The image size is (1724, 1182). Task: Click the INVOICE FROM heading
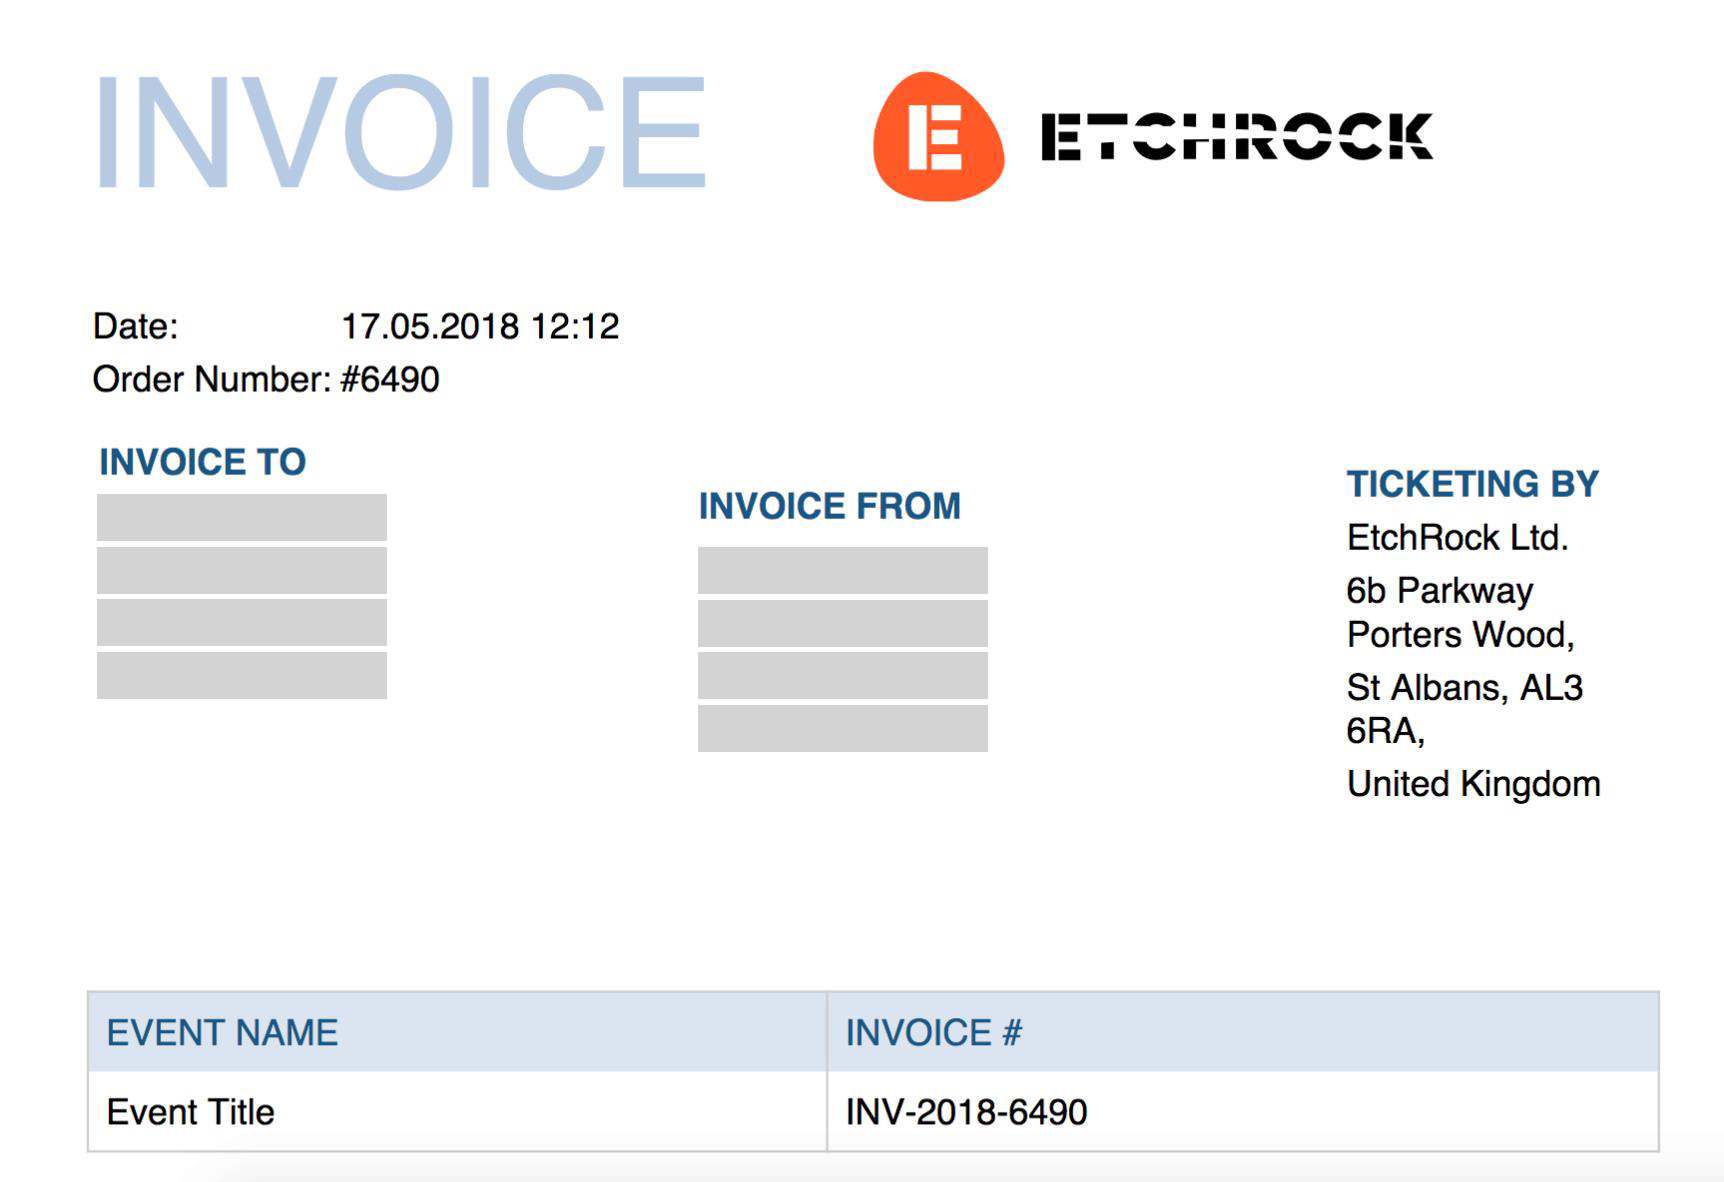(x=829, y=506)
